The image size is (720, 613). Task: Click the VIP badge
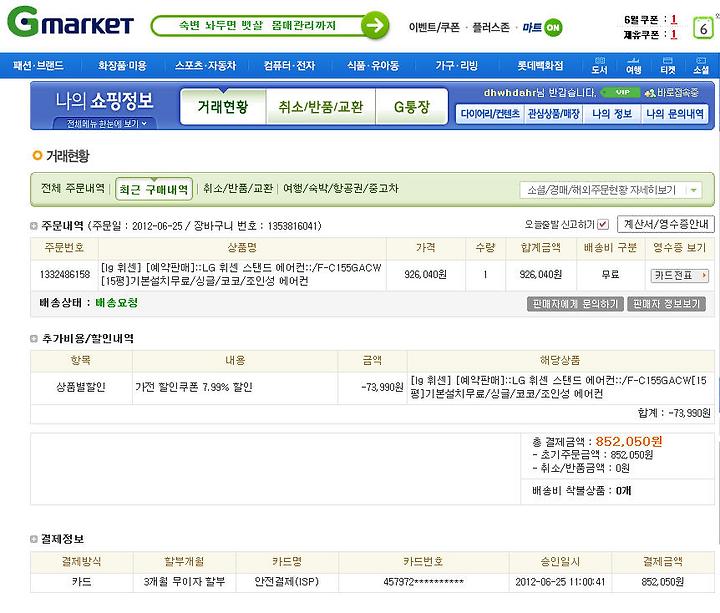coord(621,92)
